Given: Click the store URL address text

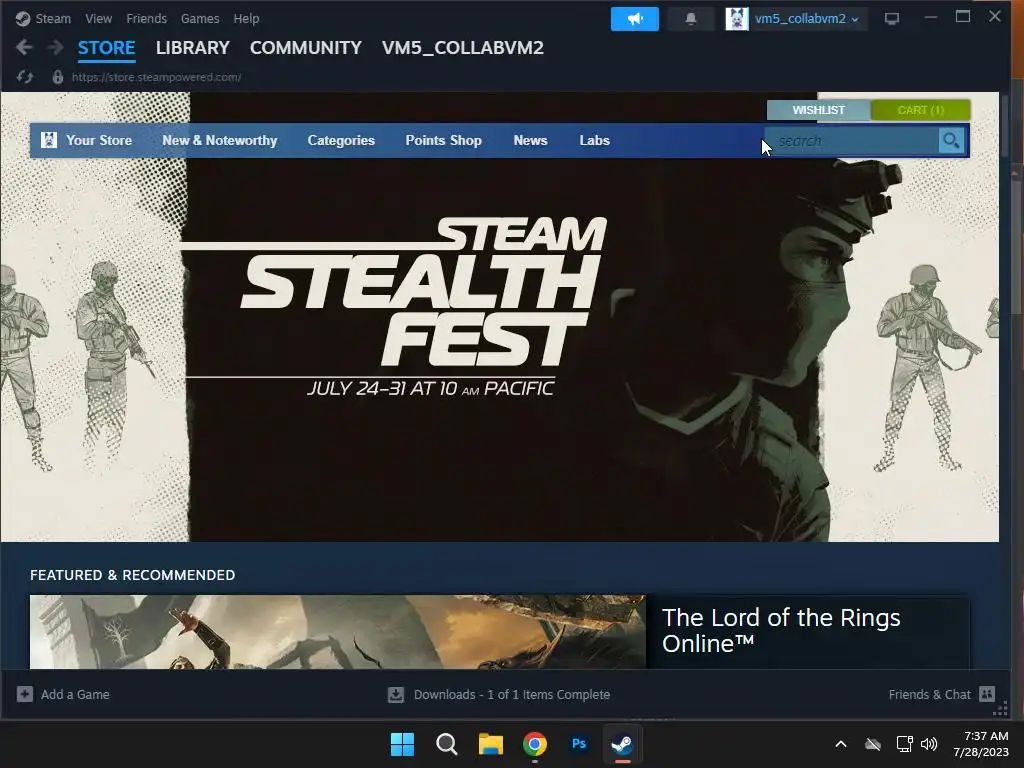Looking at the screenshot, I should (156, 77).
